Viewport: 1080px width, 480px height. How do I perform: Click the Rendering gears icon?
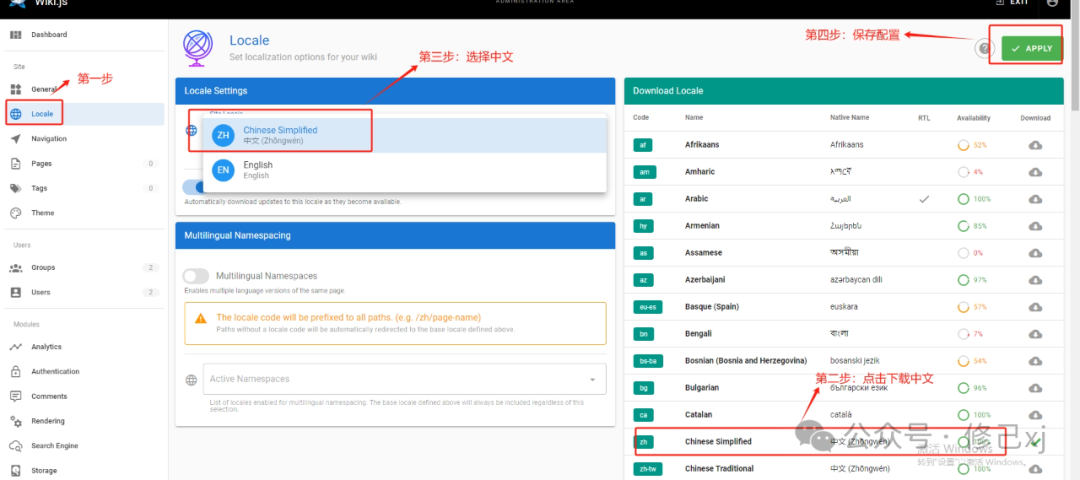(x=16, y=421)
